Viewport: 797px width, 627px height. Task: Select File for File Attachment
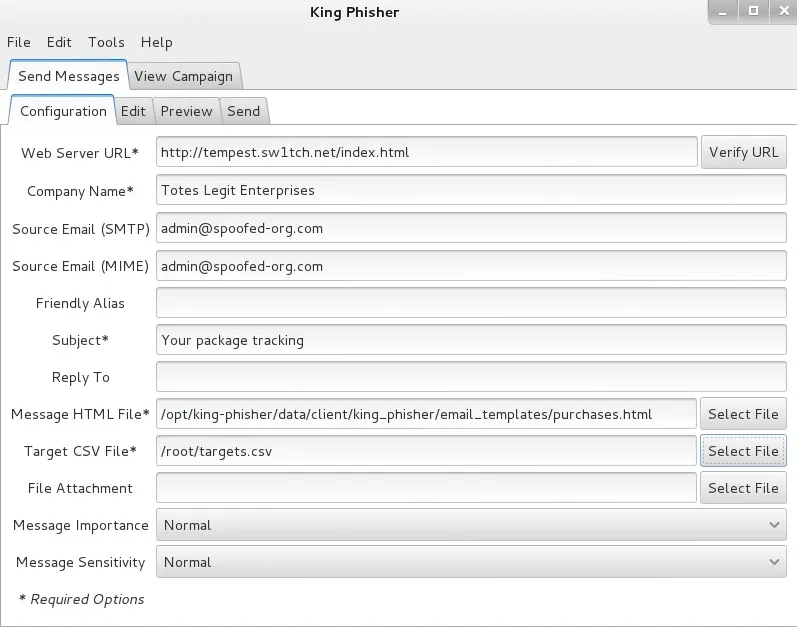click(743, 488)
